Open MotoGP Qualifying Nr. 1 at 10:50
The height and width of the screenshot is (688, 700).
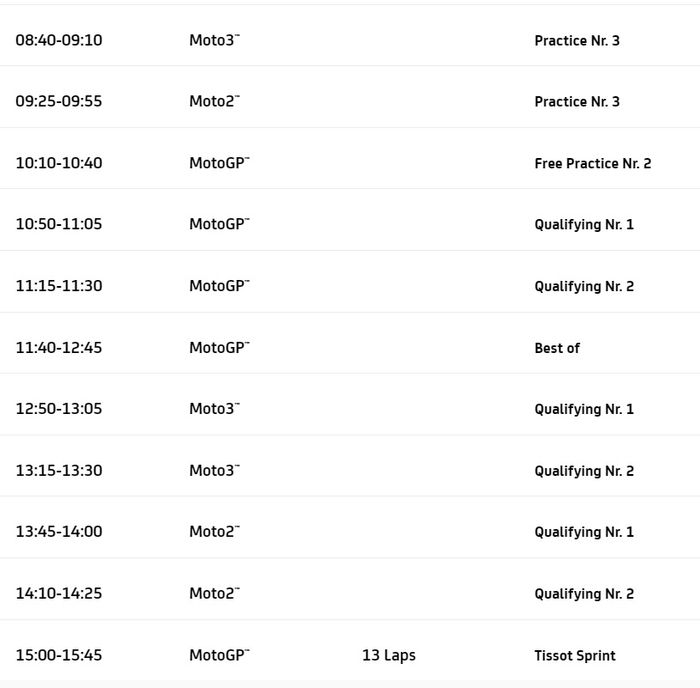click(584, 225)
